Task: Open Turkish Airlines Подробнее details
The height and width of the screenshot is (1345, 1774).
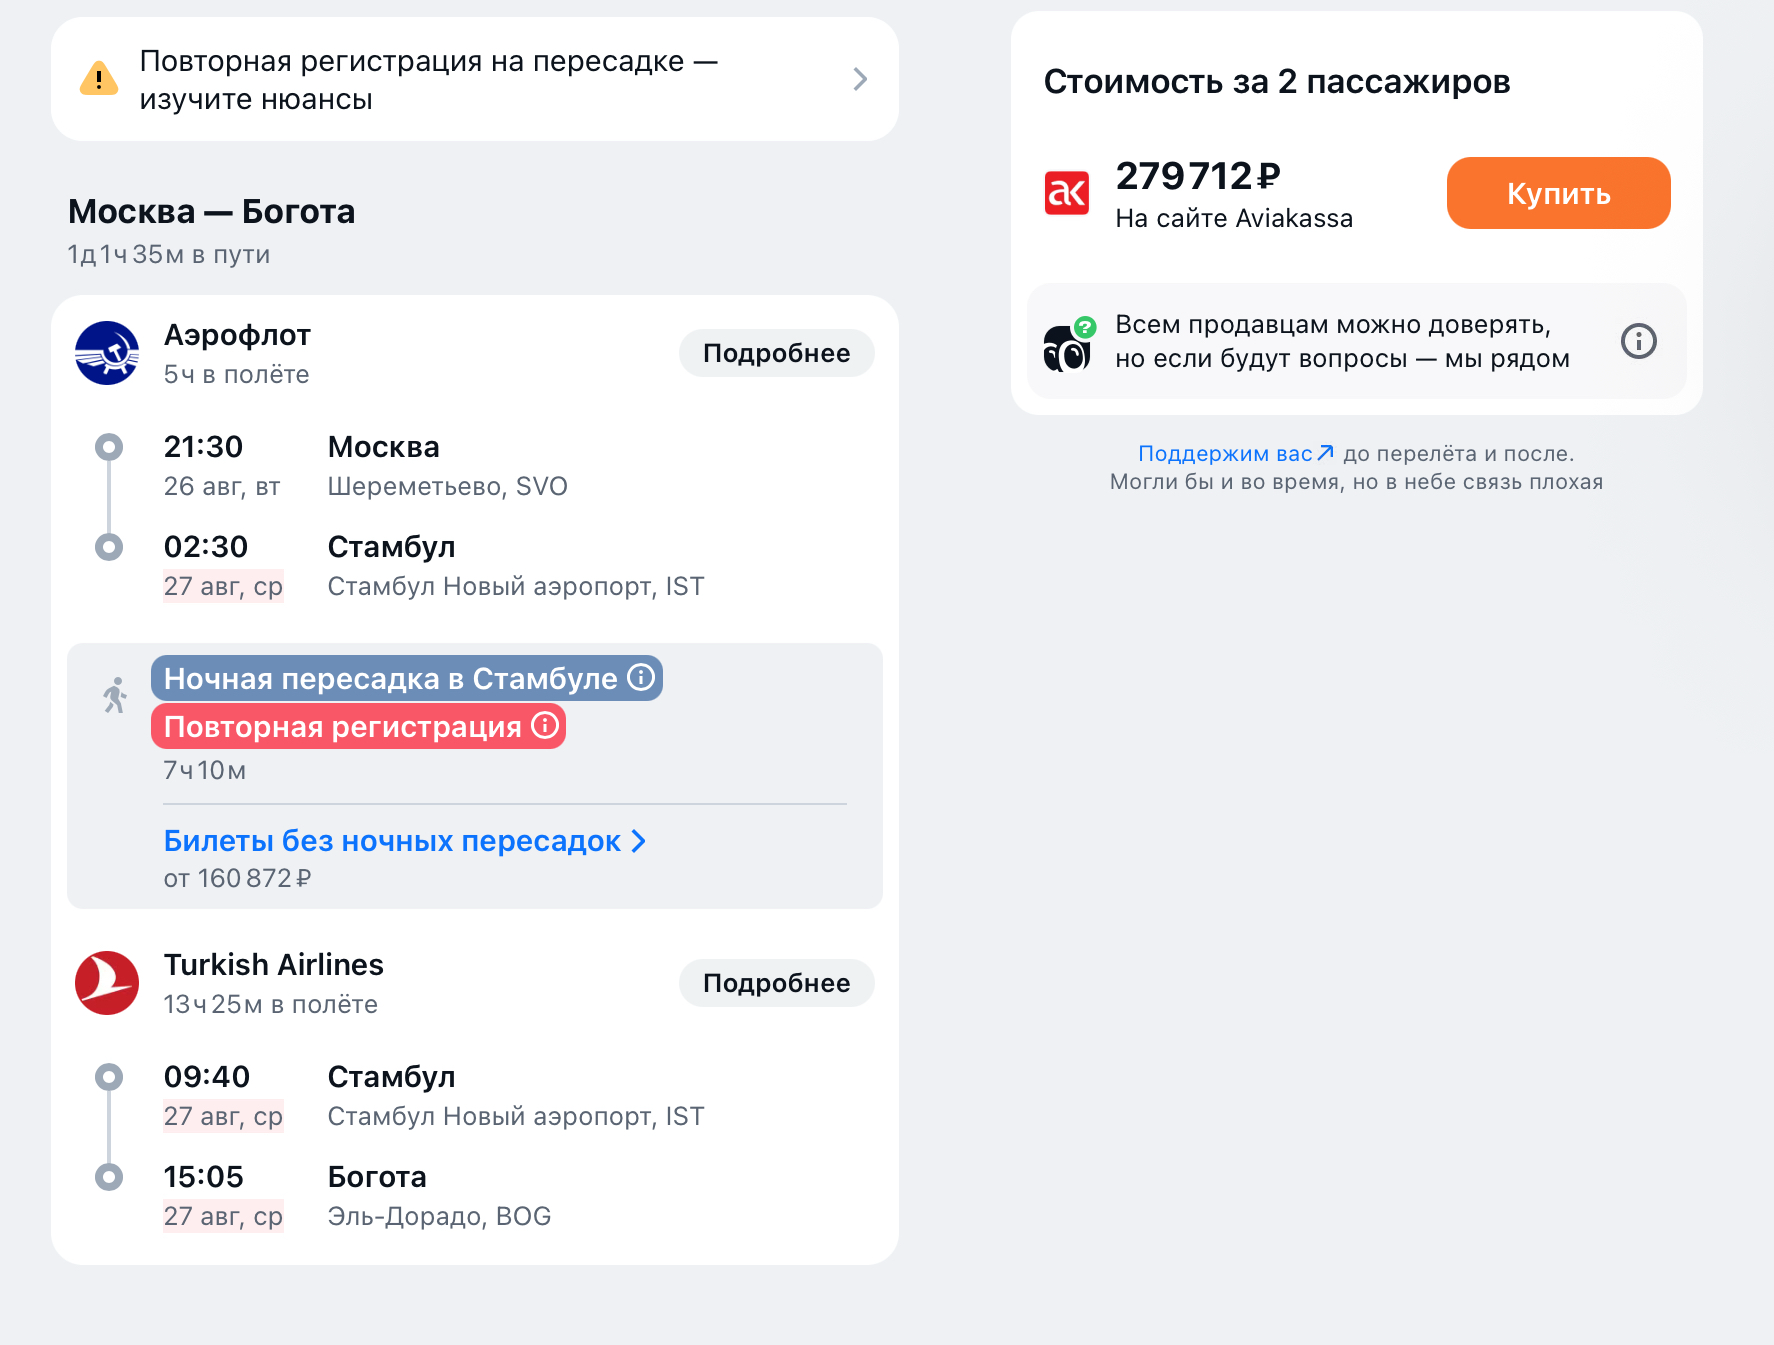Action: [776, 983]
